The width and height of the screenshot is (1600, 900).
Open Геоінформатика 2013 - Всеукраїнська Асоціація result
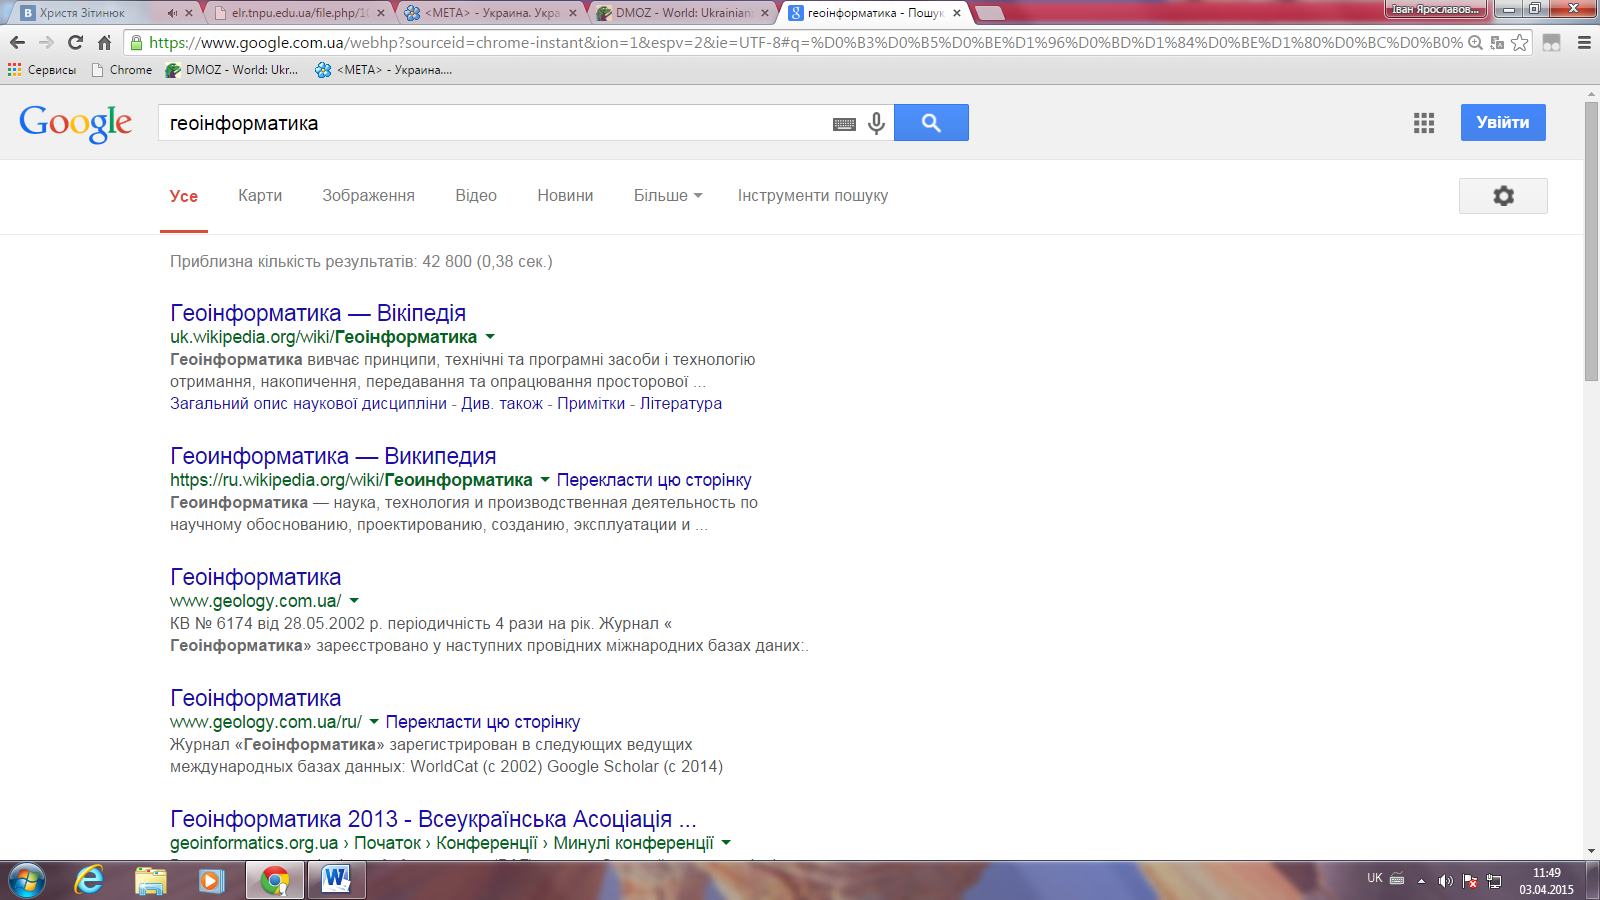[433, 819]
